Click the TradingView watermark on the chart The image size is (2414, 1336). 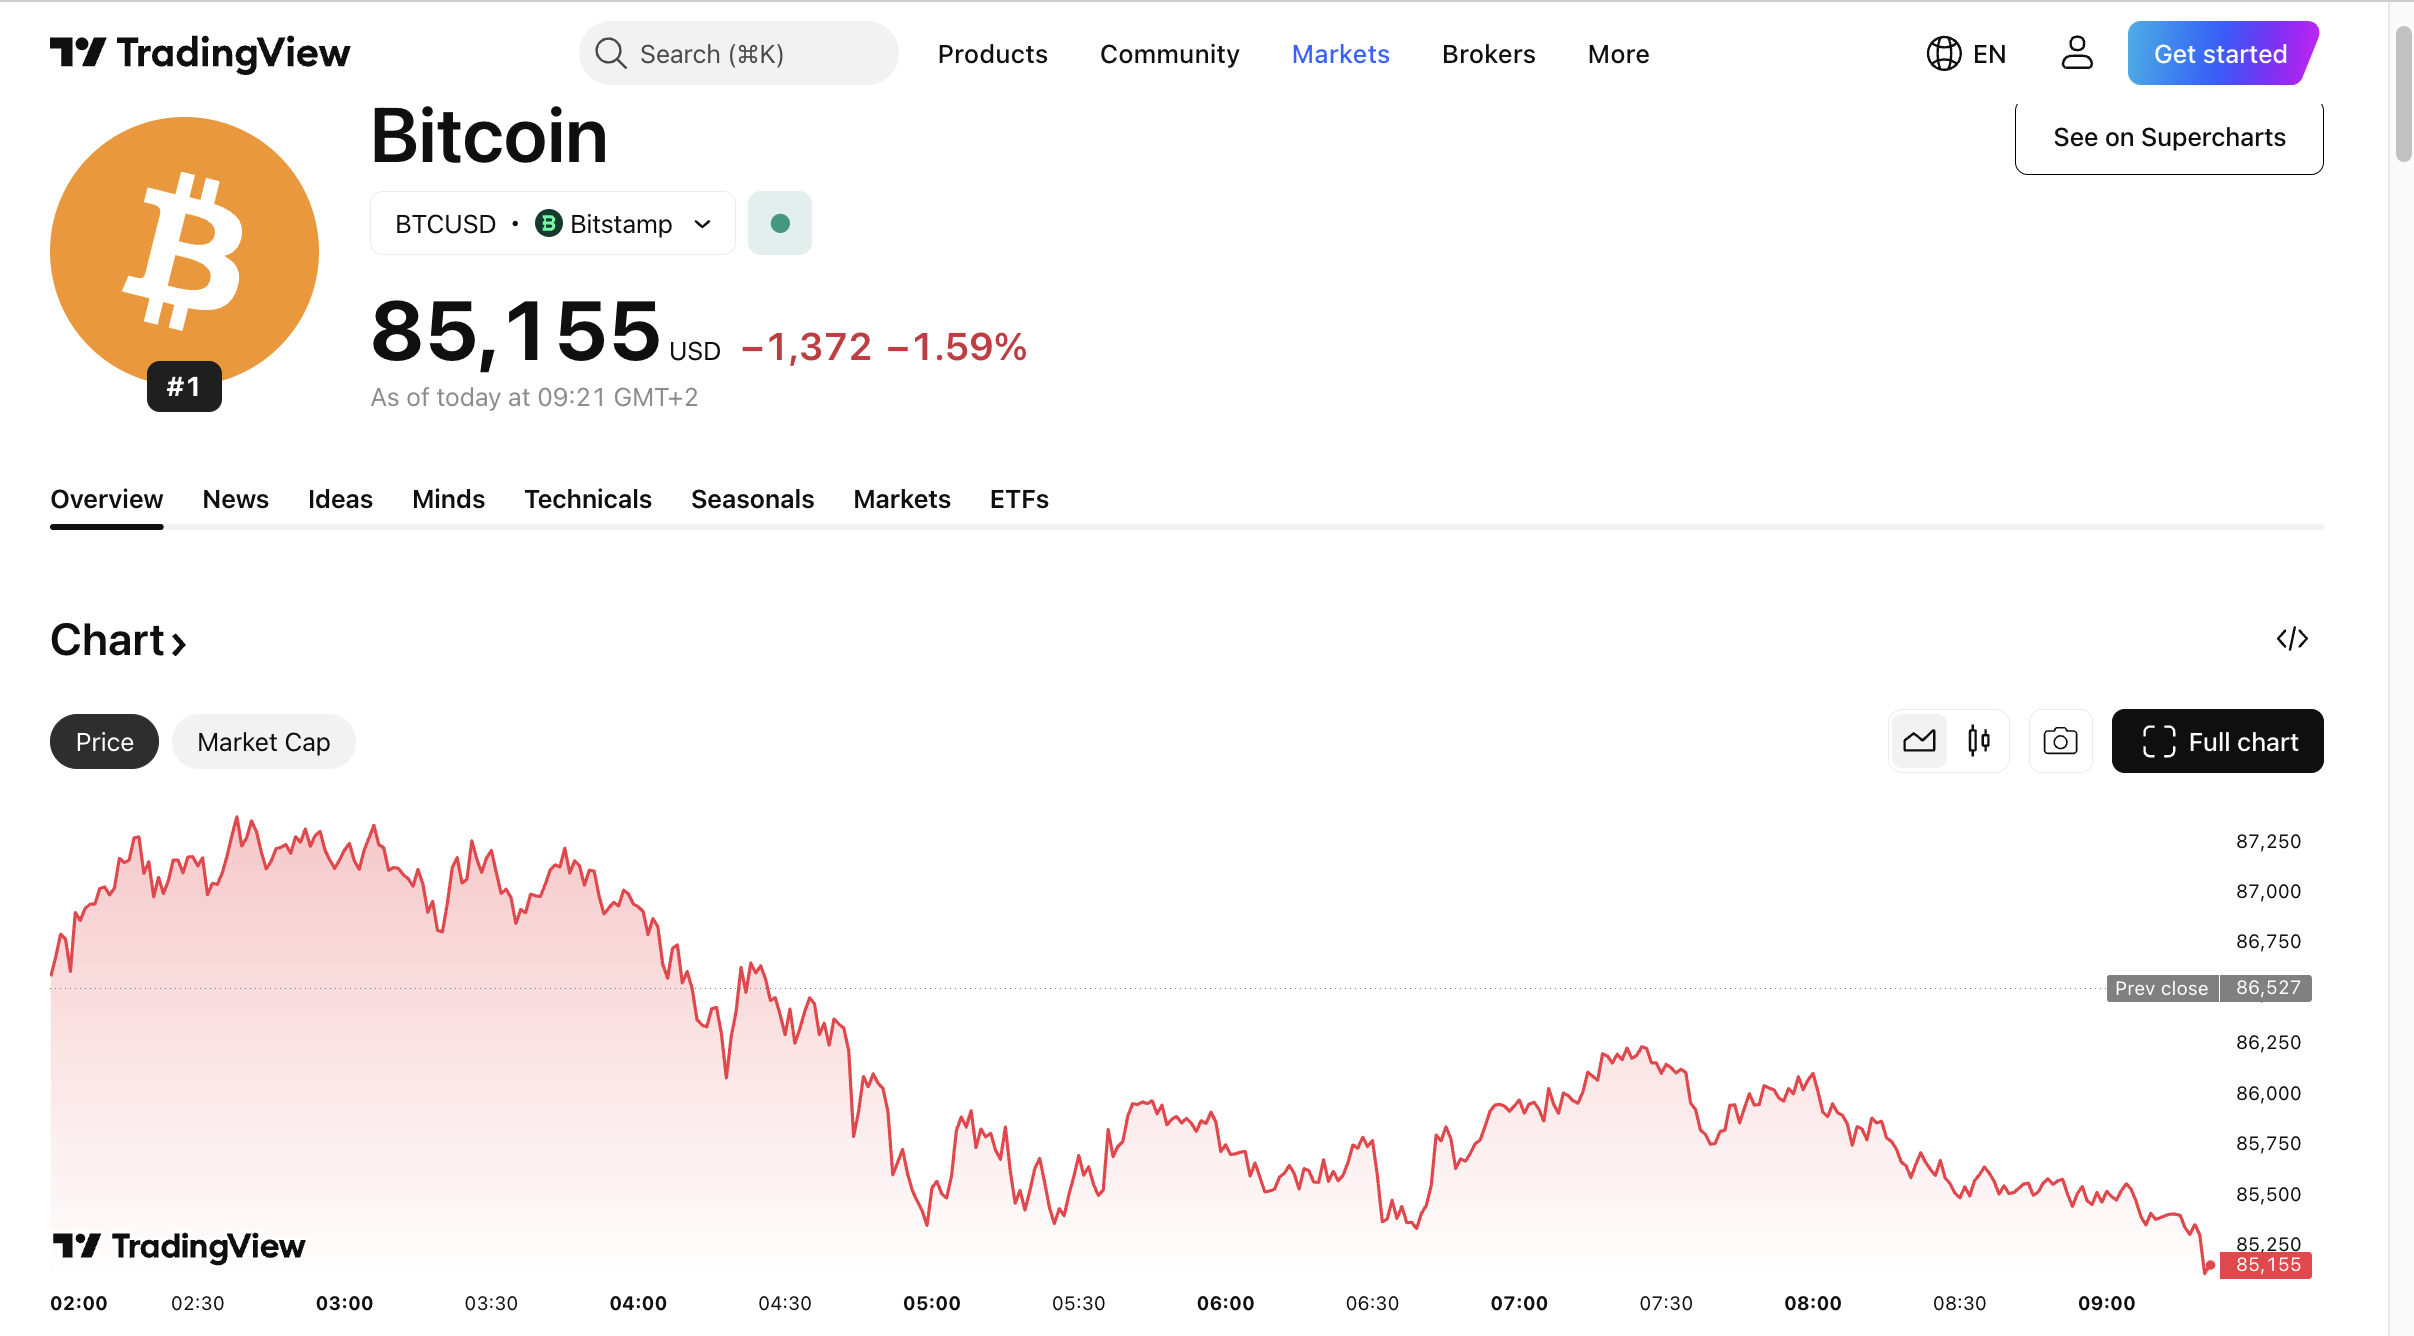coord(181,1246)
